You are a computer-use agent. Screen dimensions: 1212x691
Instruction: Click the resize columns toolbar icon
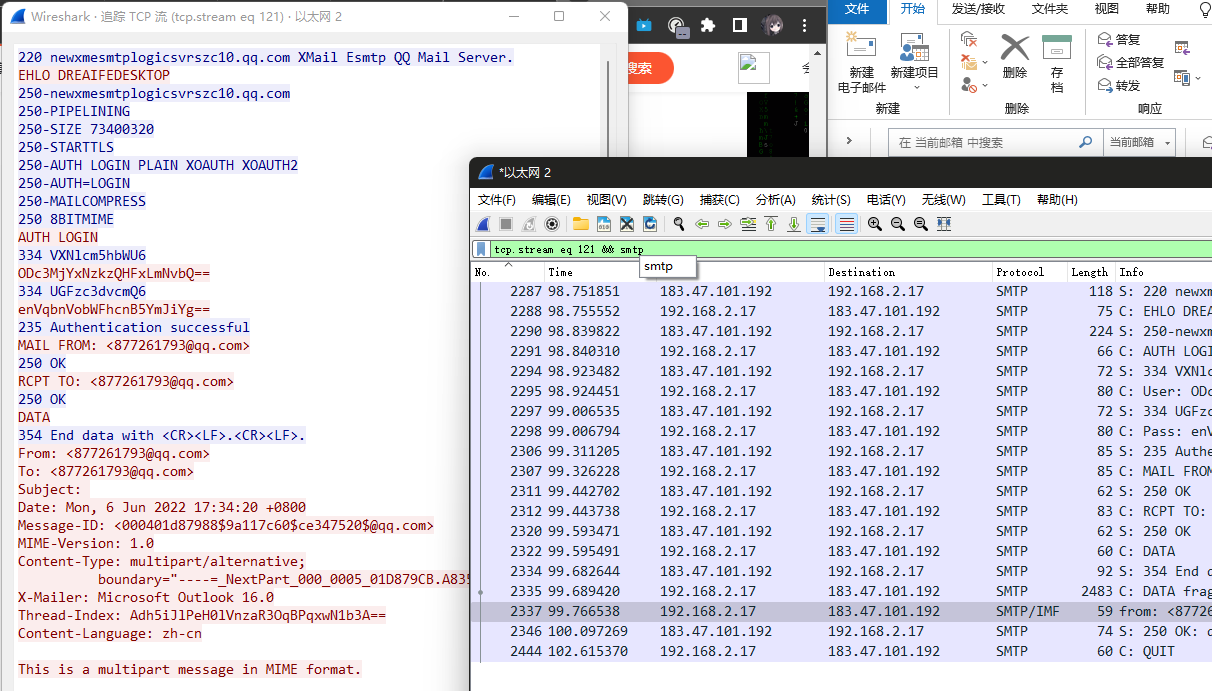click(944, 224)
